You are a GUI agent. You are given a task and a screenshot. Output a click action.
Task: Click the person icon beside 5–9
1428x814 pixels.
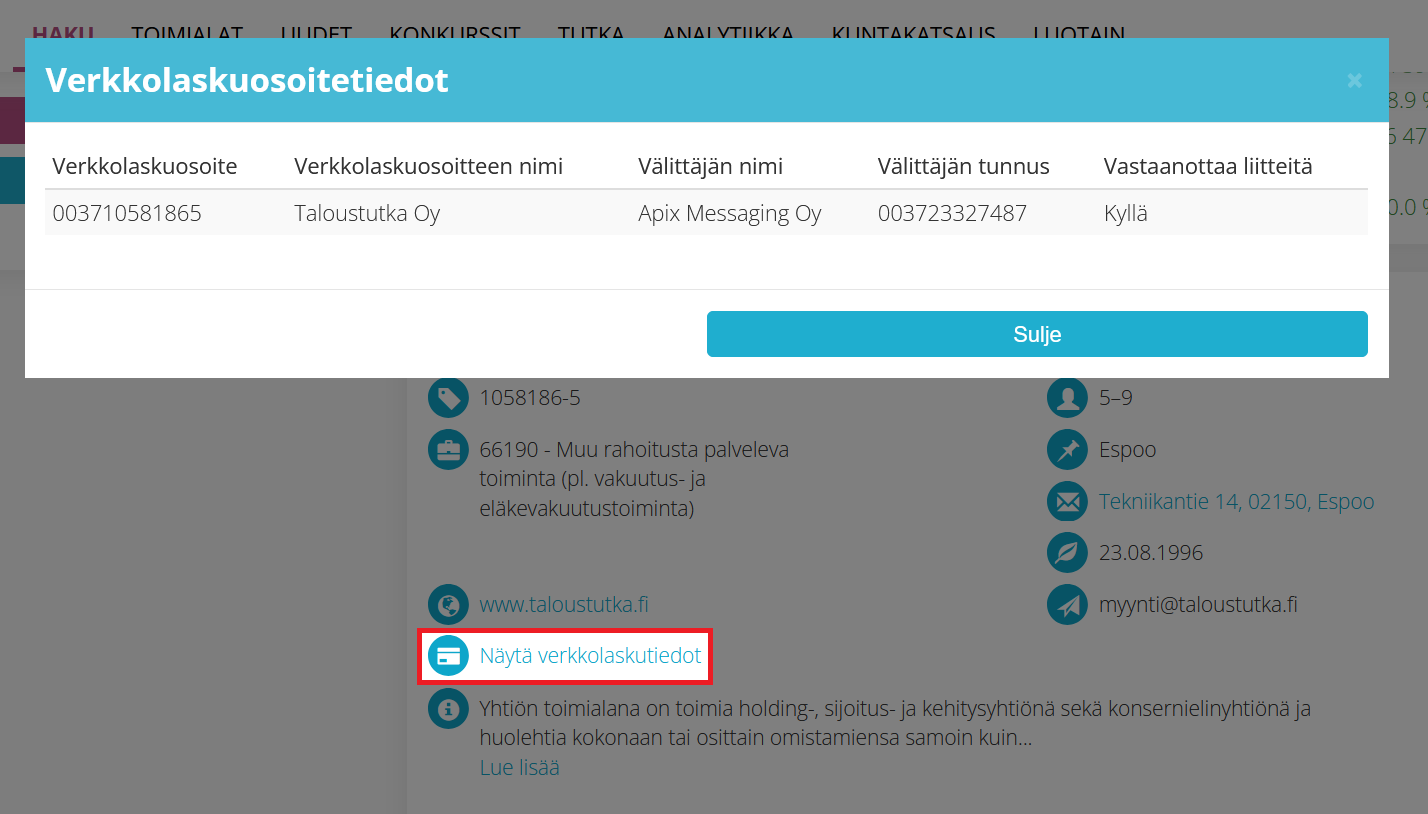1067,398
